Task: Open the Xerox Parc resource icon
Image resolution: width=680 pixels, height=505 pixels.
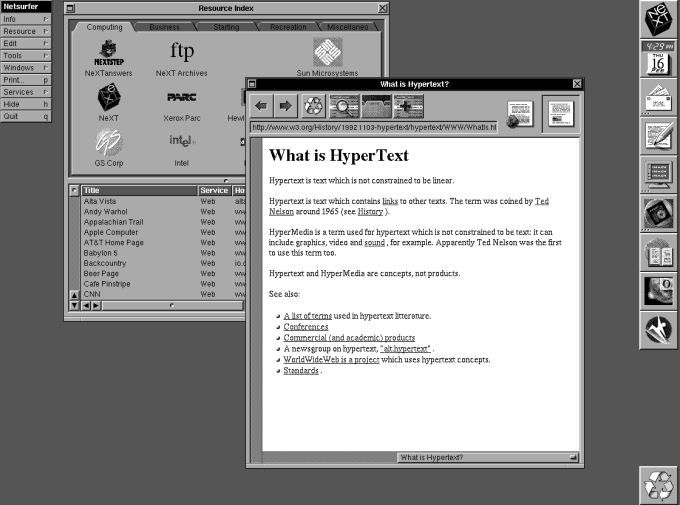Action: click(x=182, y=105)
